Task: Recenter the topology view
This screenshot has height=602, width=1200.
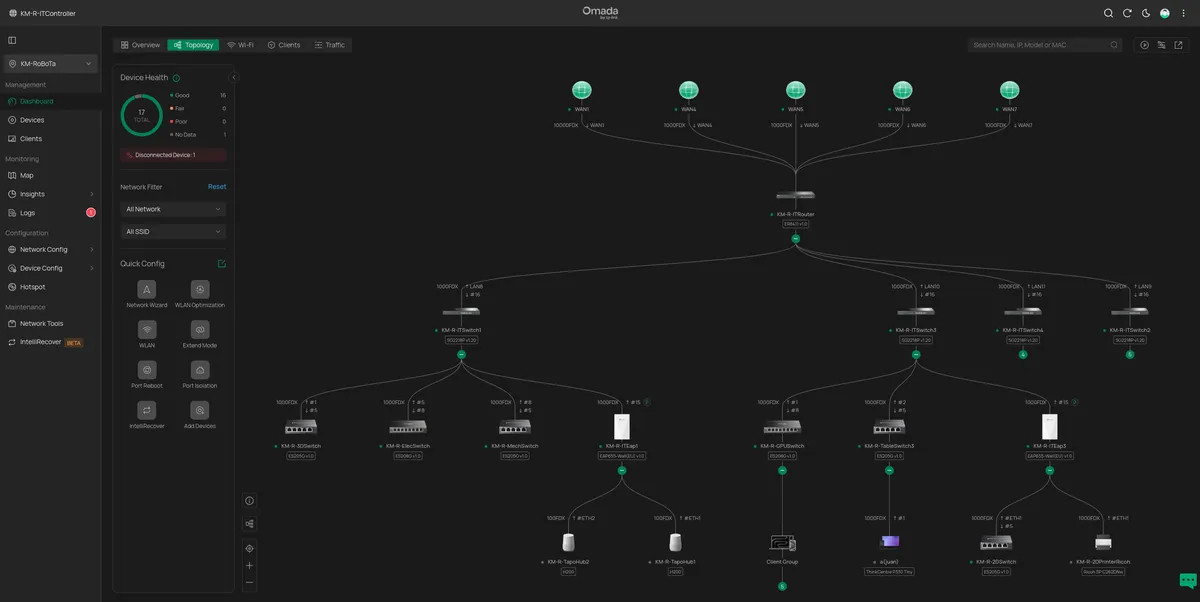Action: (x=249, y=548)
